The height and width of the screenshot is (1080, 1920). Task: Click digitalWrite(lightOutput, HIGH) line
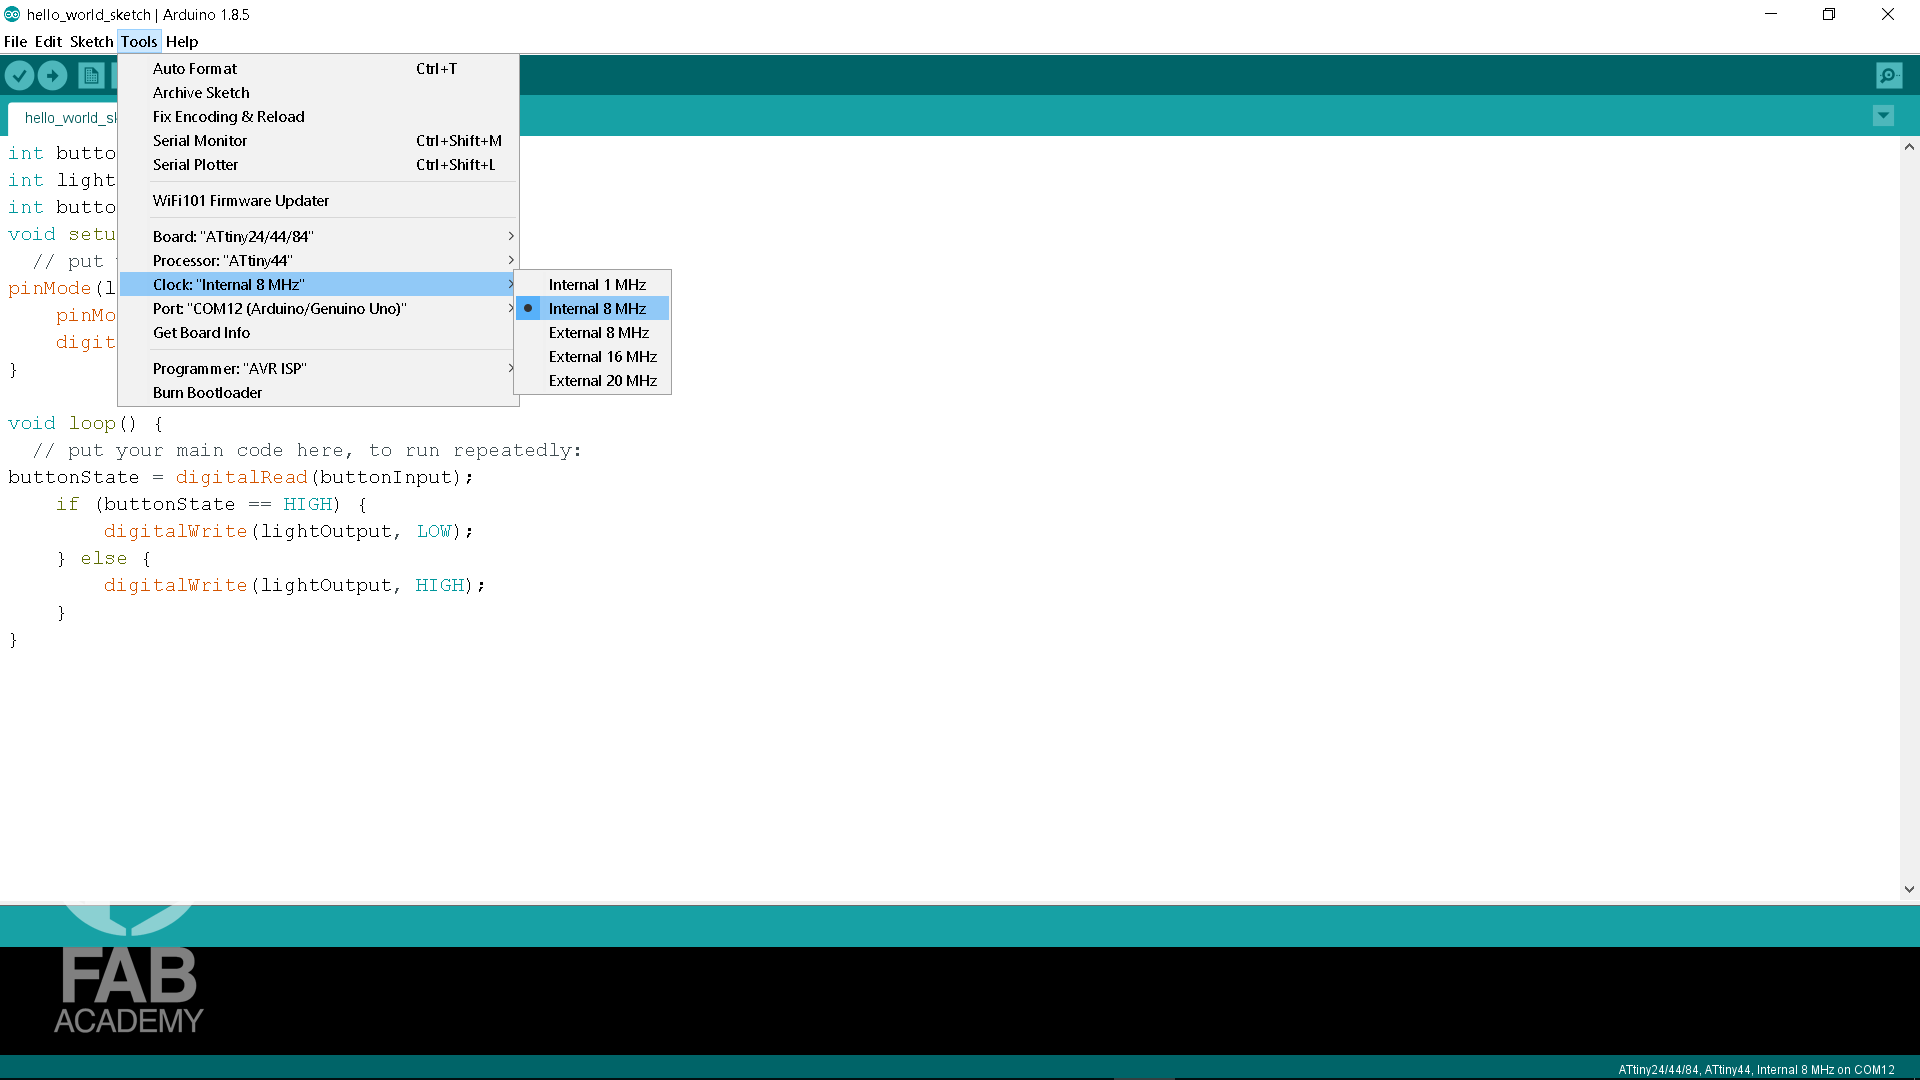click(x=295, y=586)
